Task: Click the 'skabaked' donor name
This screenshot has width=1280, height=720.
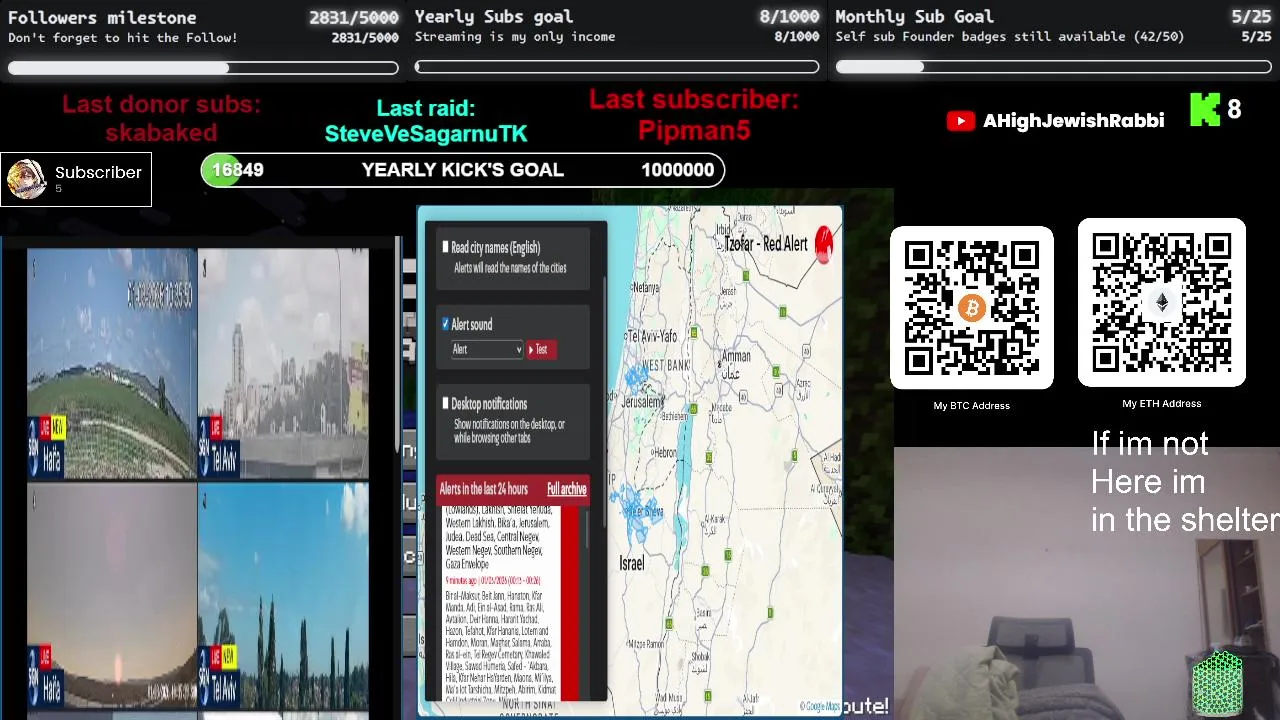Action: (161, 133)
